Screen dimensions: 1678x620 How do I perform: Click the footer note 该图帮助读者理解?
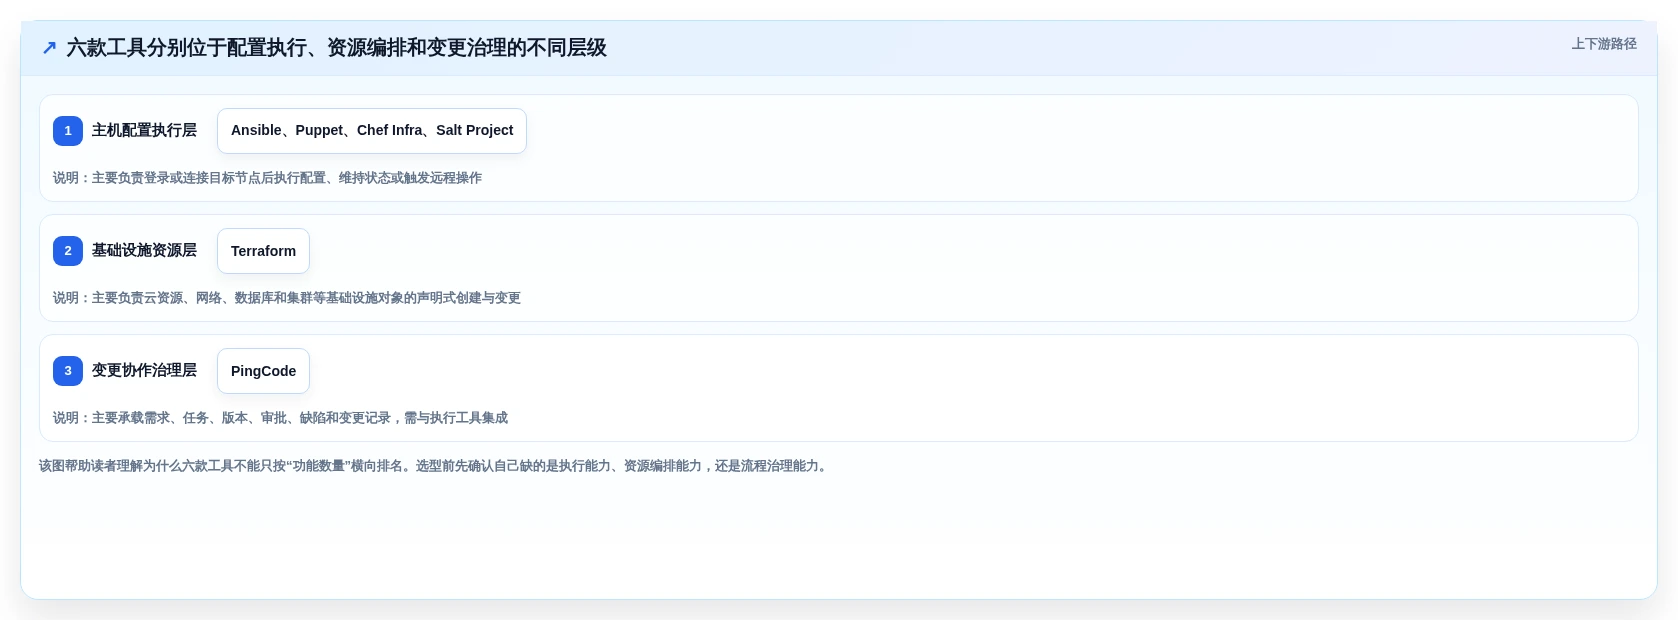pos(435,466)
